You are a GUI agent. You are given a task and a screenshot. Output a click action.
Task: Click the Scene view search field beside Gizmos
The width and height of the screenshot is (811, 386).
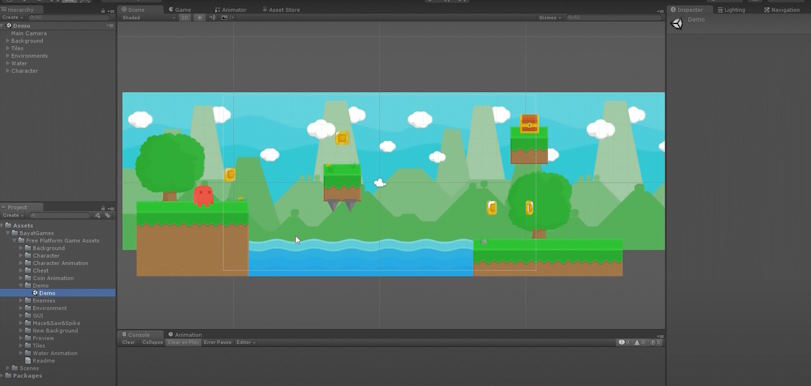coord(613,18)
